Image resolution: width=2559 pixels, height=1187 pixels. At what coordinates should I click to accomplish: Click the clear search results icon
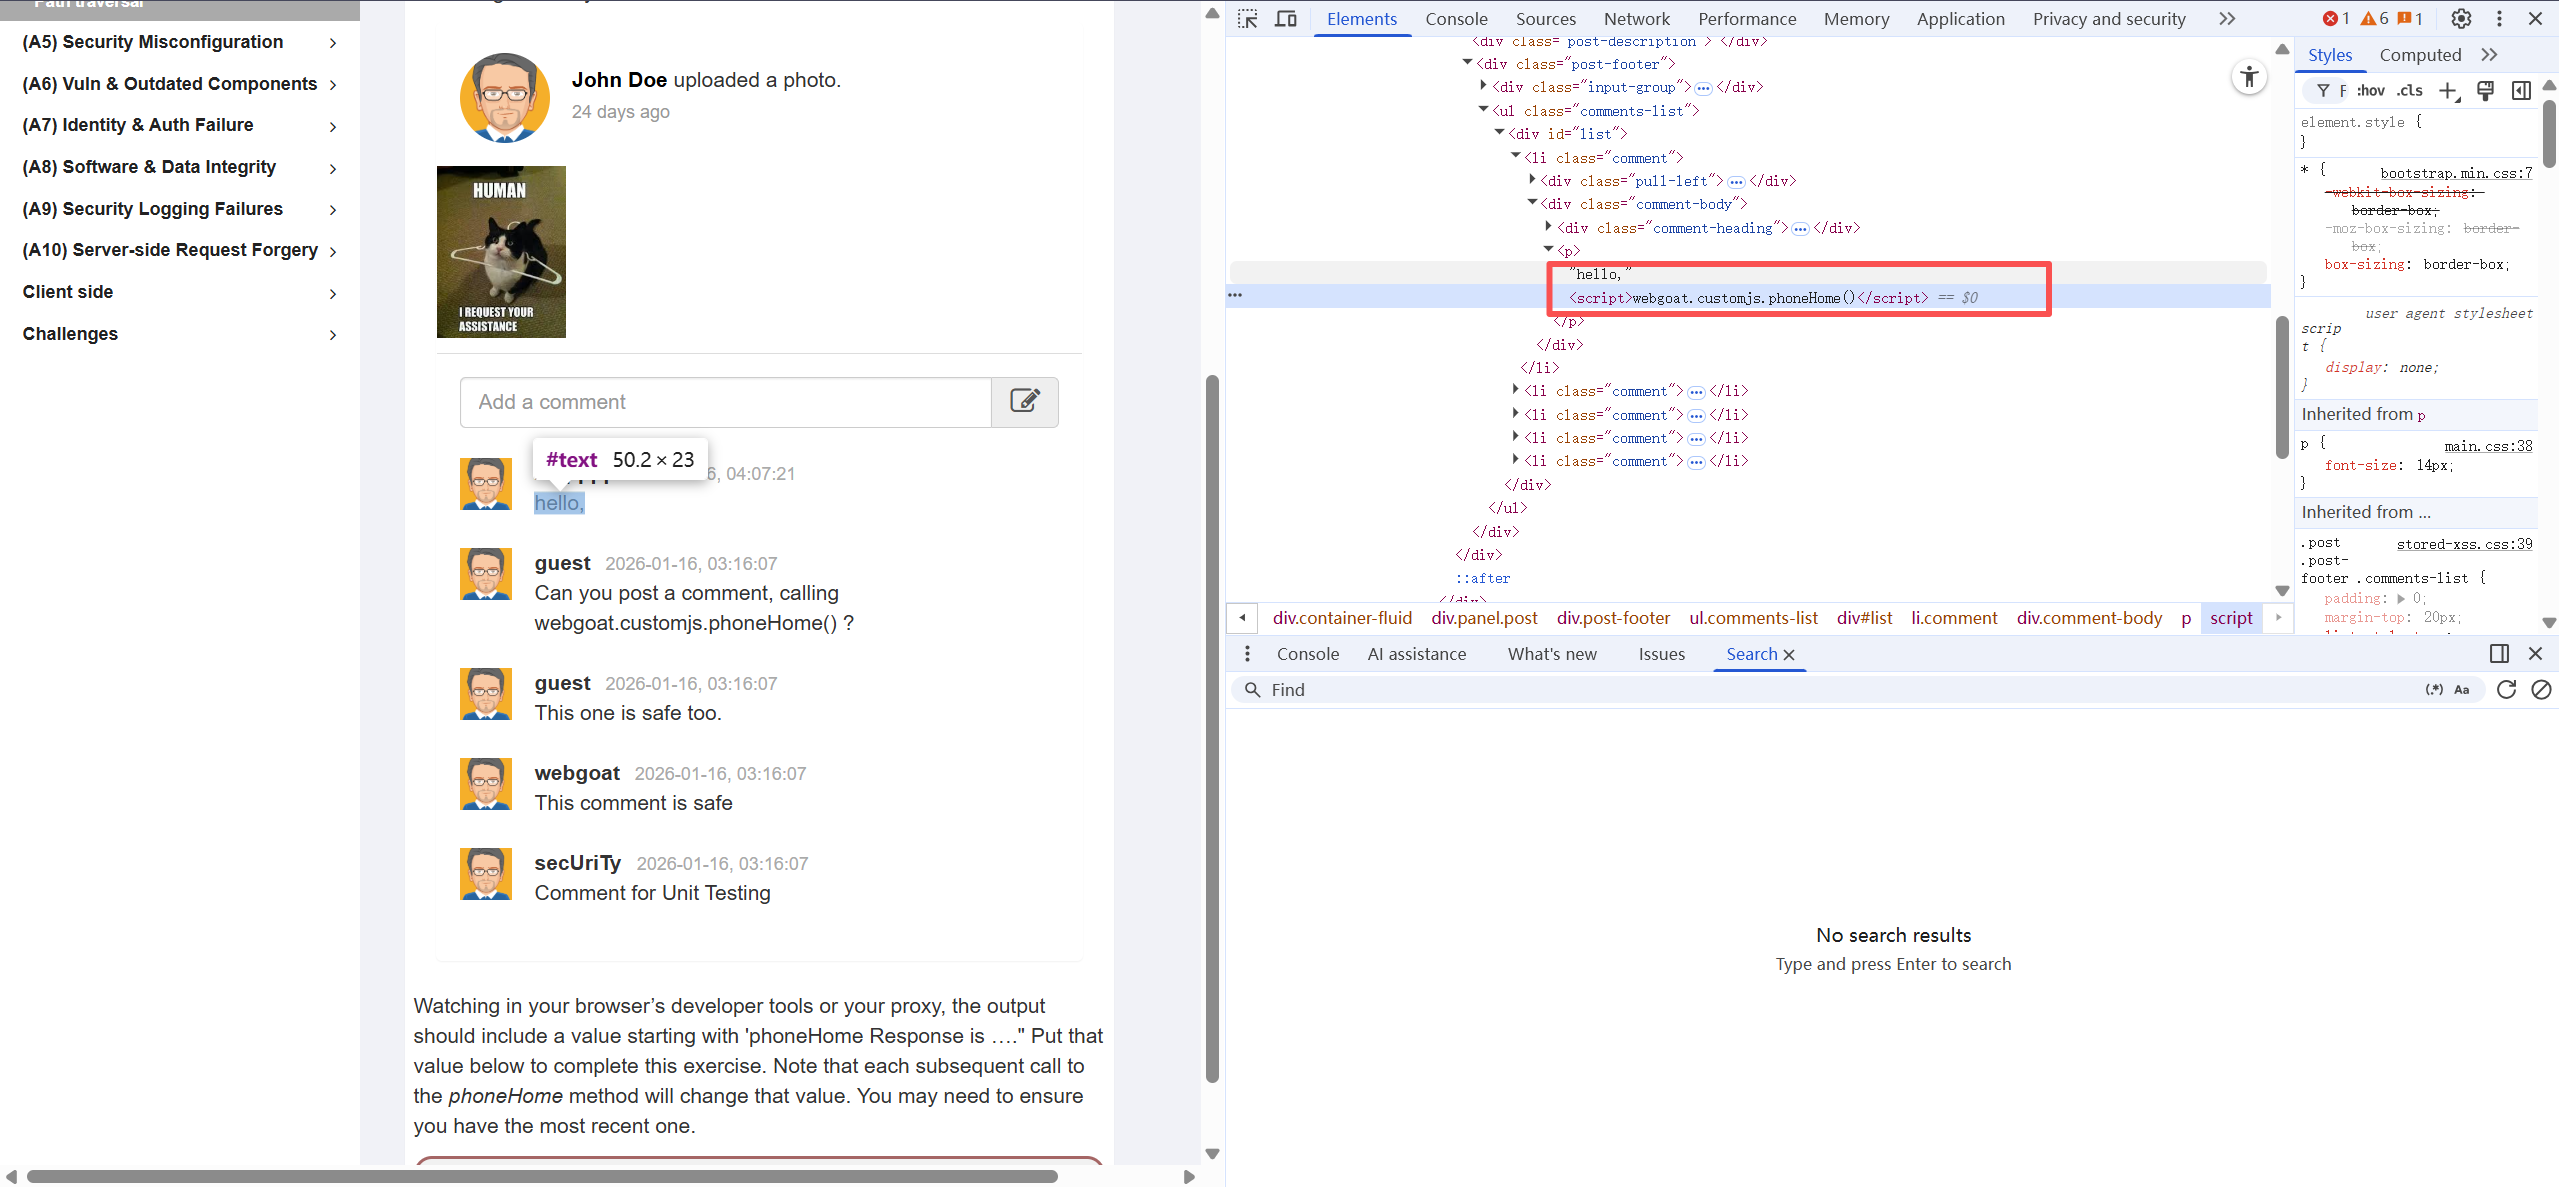[2541, 690]
